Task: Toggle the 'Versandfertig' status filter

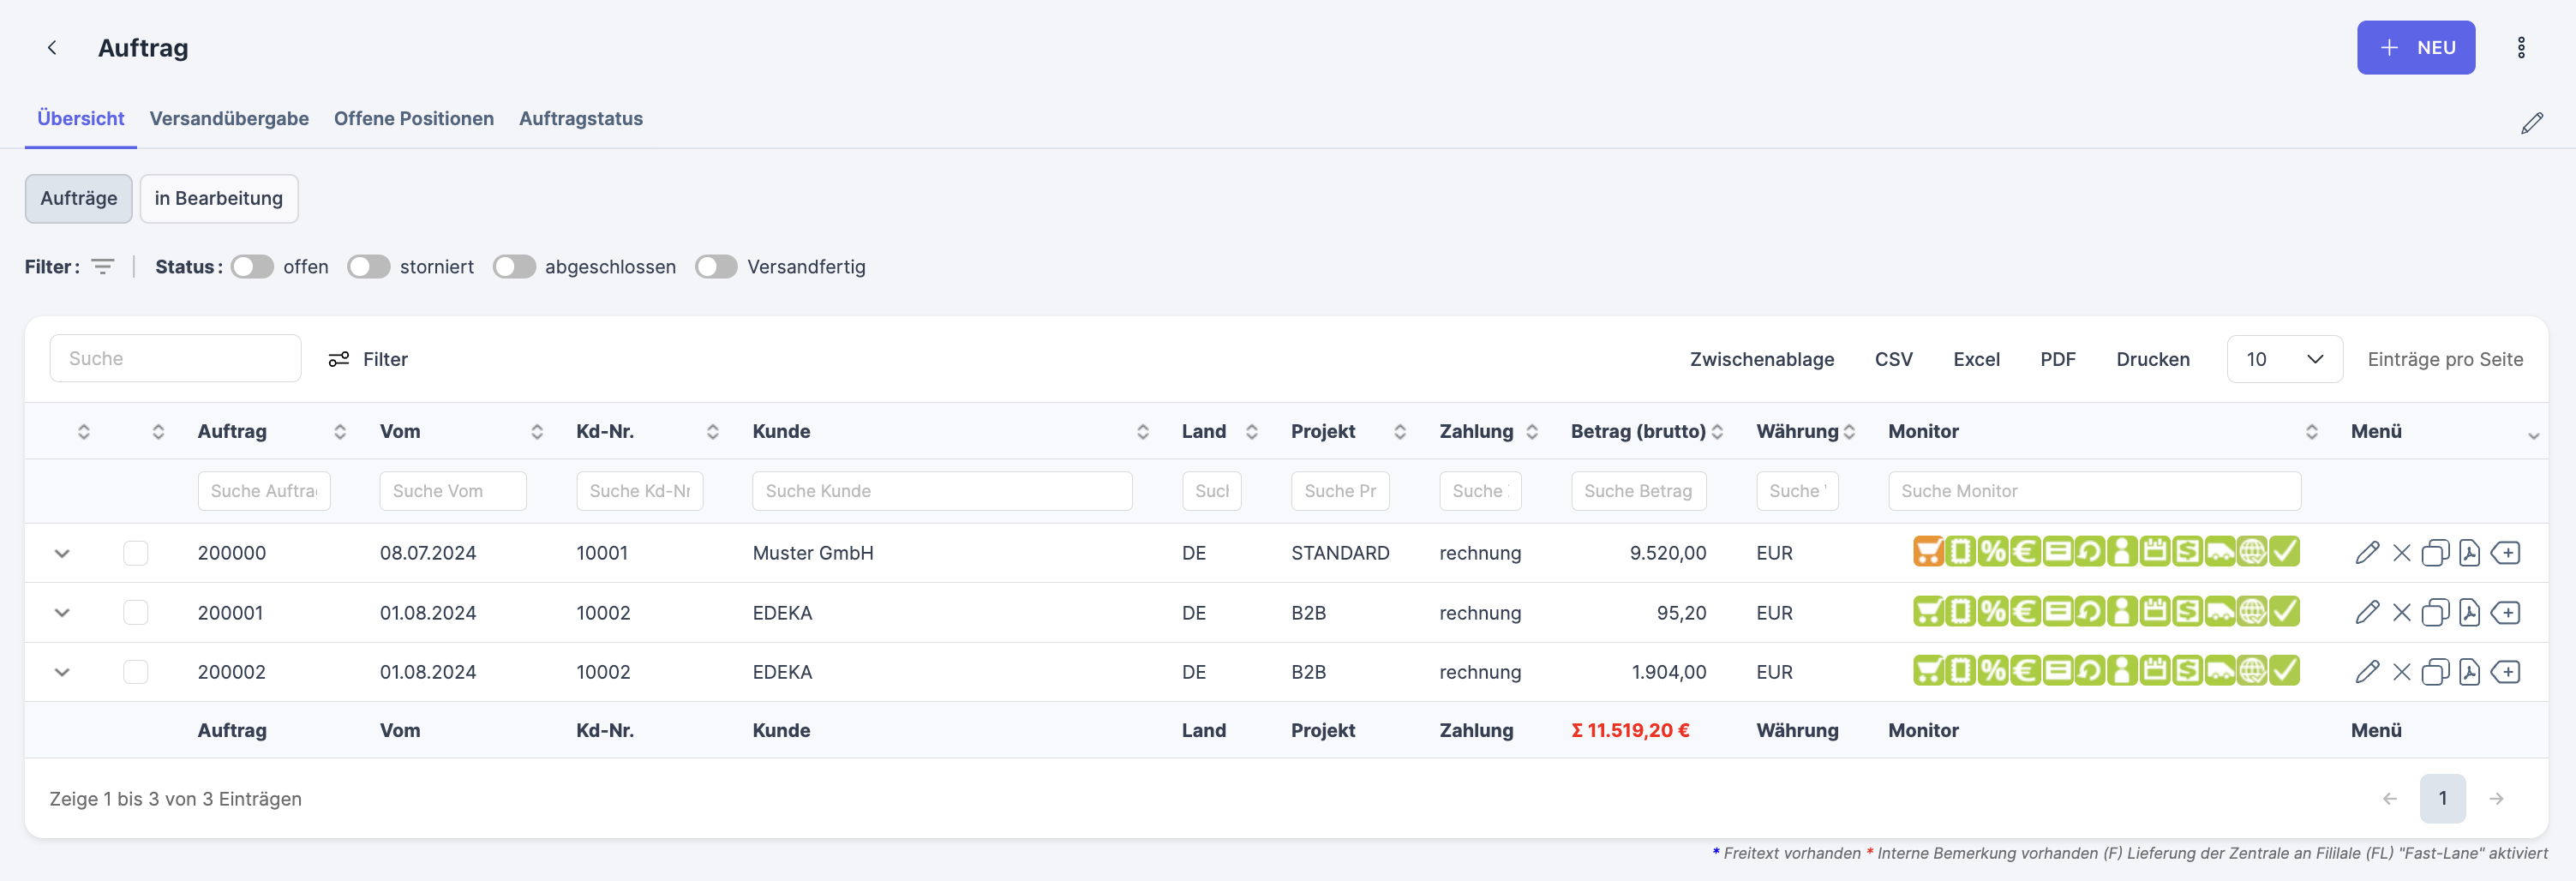Action: click(716, 267)
